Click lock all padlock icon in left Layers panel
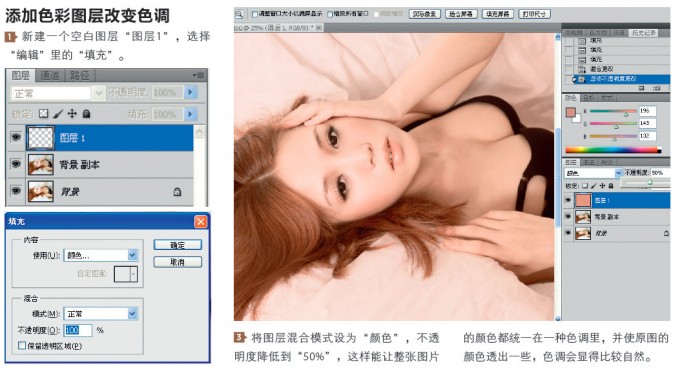Screen dimensions: 673x368 [86, 114]
